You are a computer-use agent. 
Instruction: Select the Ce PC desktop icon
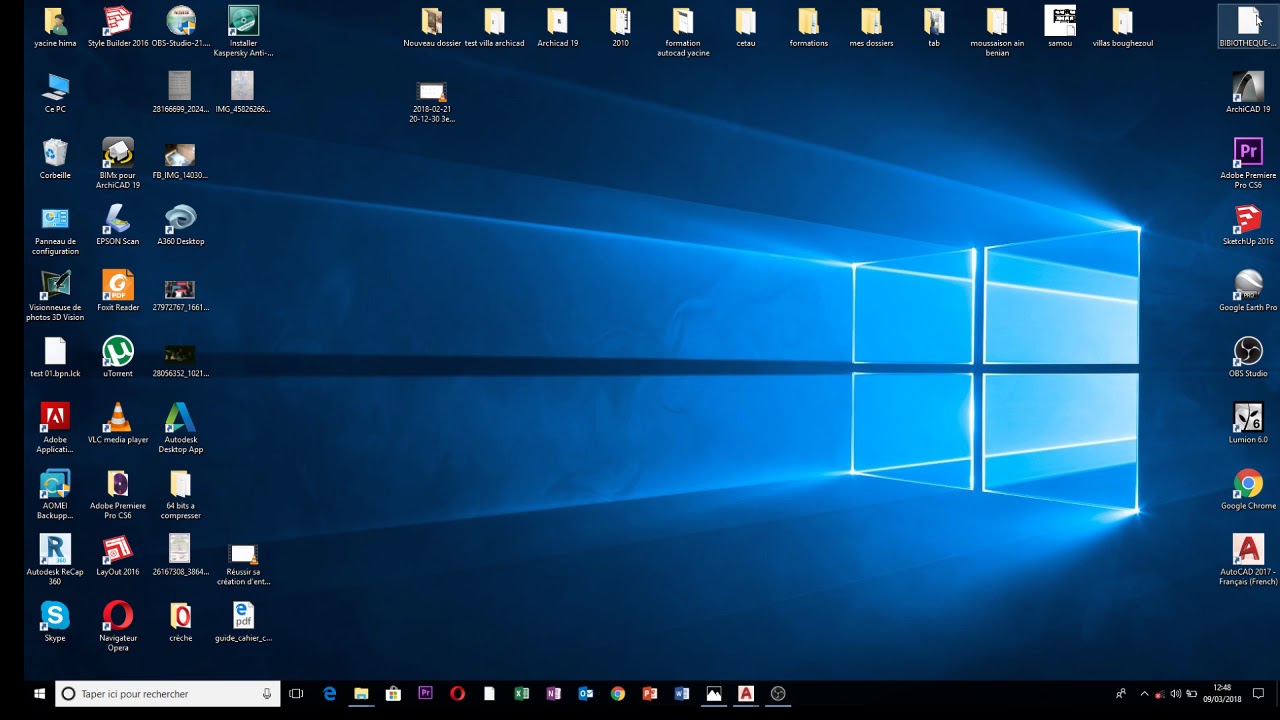coord(55,93)
